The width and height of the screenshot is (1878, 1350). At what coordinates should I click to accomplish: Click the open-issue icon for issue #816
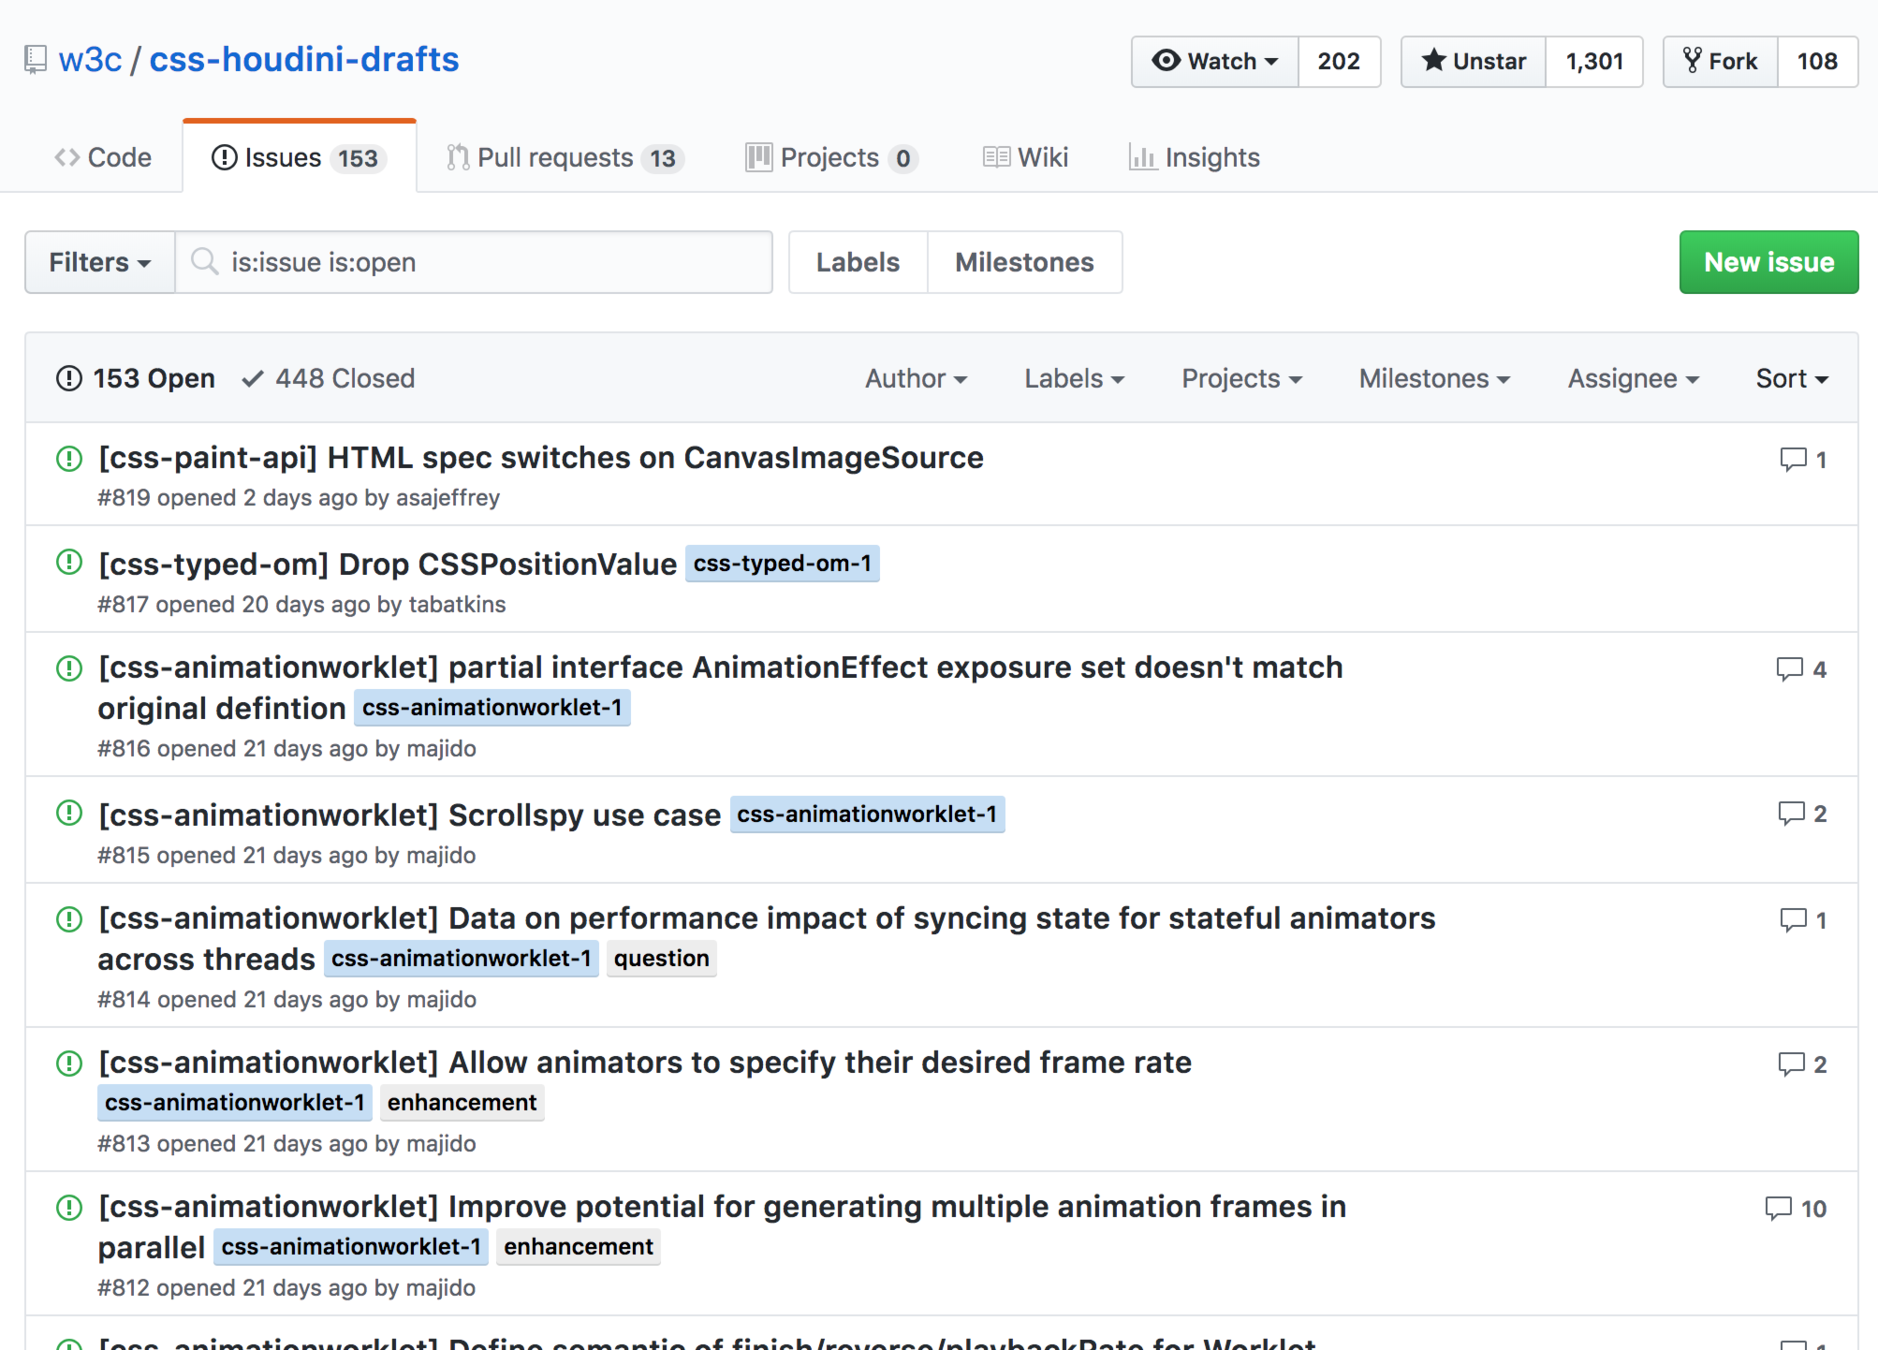point(69,668)
